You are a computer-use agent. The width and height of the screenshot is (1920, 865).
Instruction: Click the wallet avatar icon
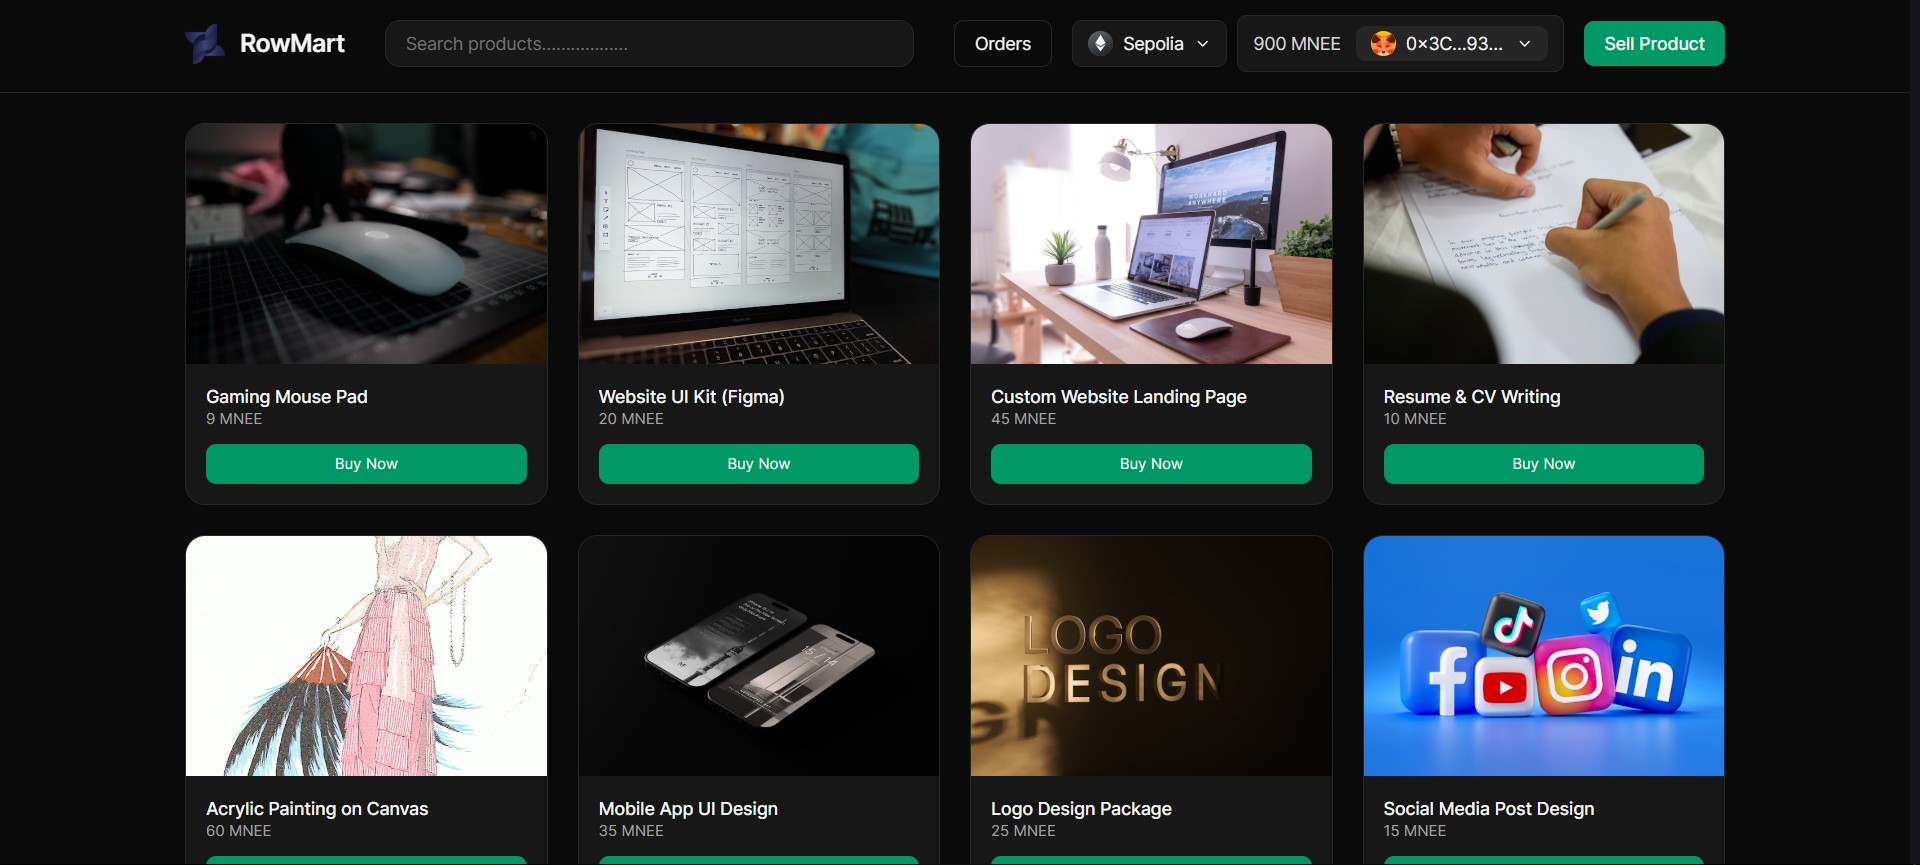click(1383, 44)
